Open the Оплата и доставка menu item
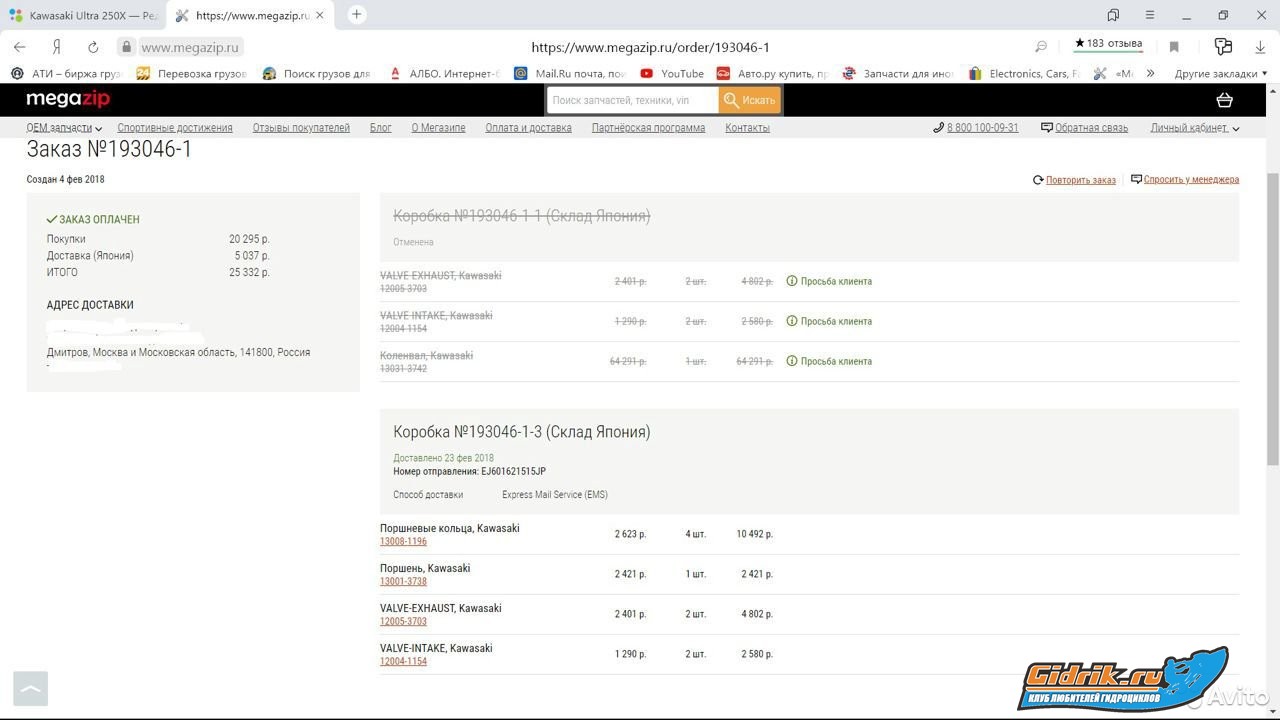The image size is (1280, 720). click(x=528, y=128)
